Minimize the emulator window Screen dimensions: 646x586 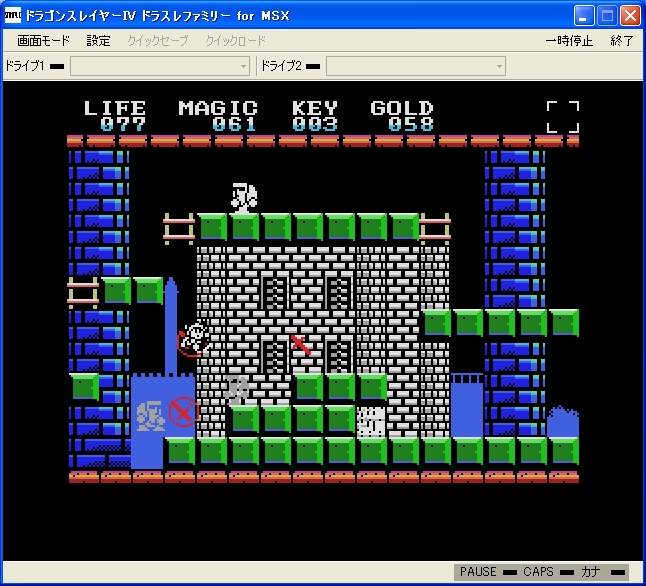(x=584, y=16)
